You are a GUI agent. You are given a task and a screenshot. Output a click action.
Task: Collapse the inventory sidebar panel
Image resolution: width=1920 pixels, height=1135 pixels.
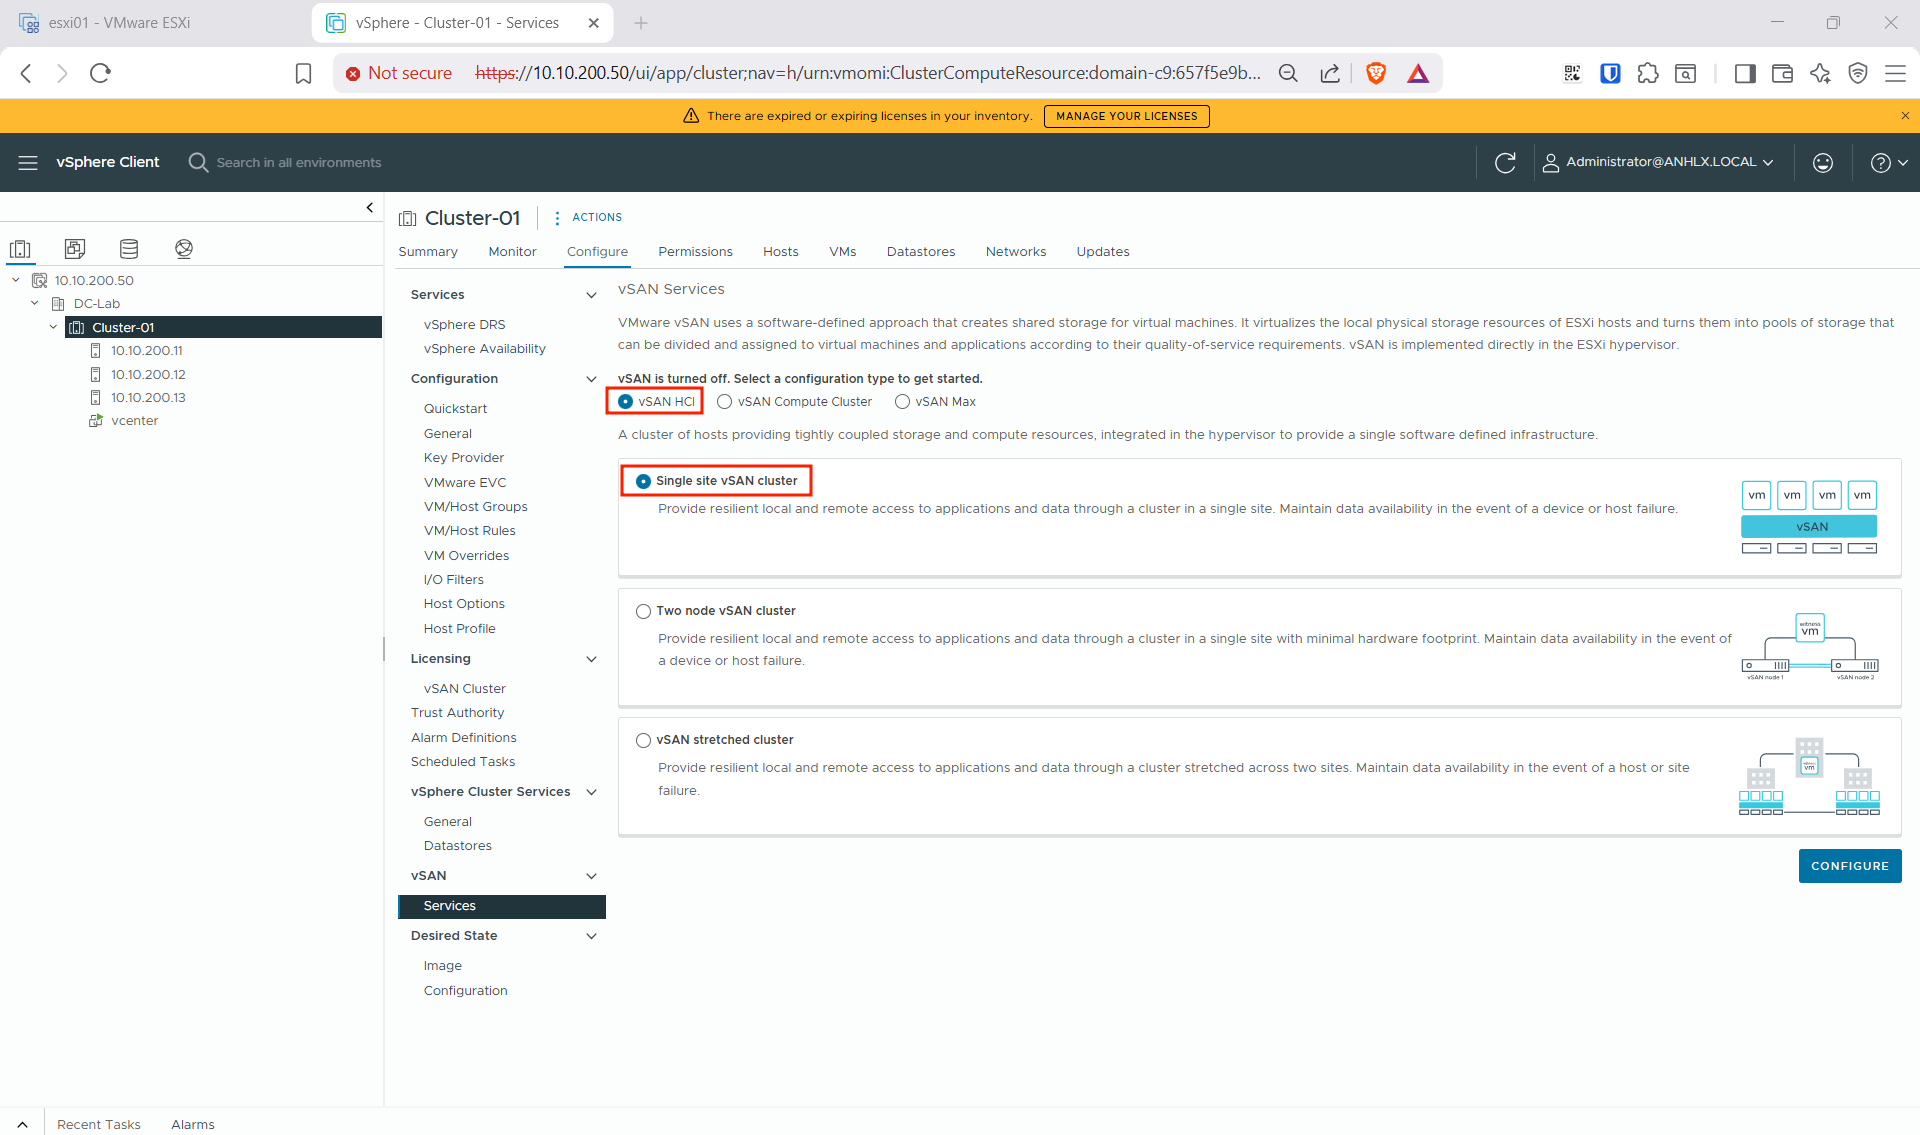[x=369, y=208]
